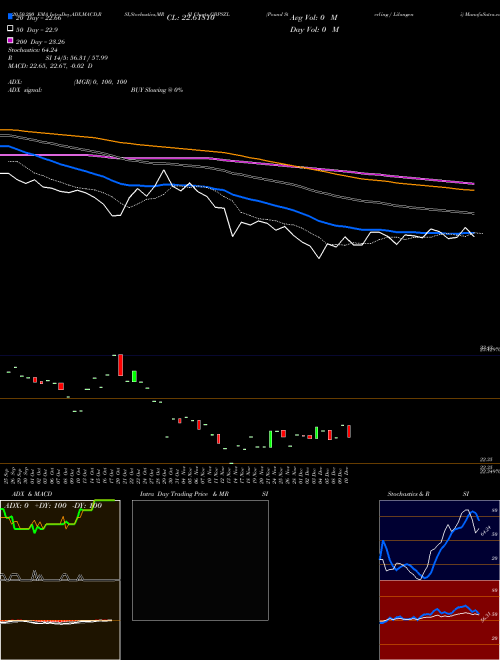500x660 pixels.
Task: Click the '64.24' label in Stochastics panel
Action: pos(486,530)
